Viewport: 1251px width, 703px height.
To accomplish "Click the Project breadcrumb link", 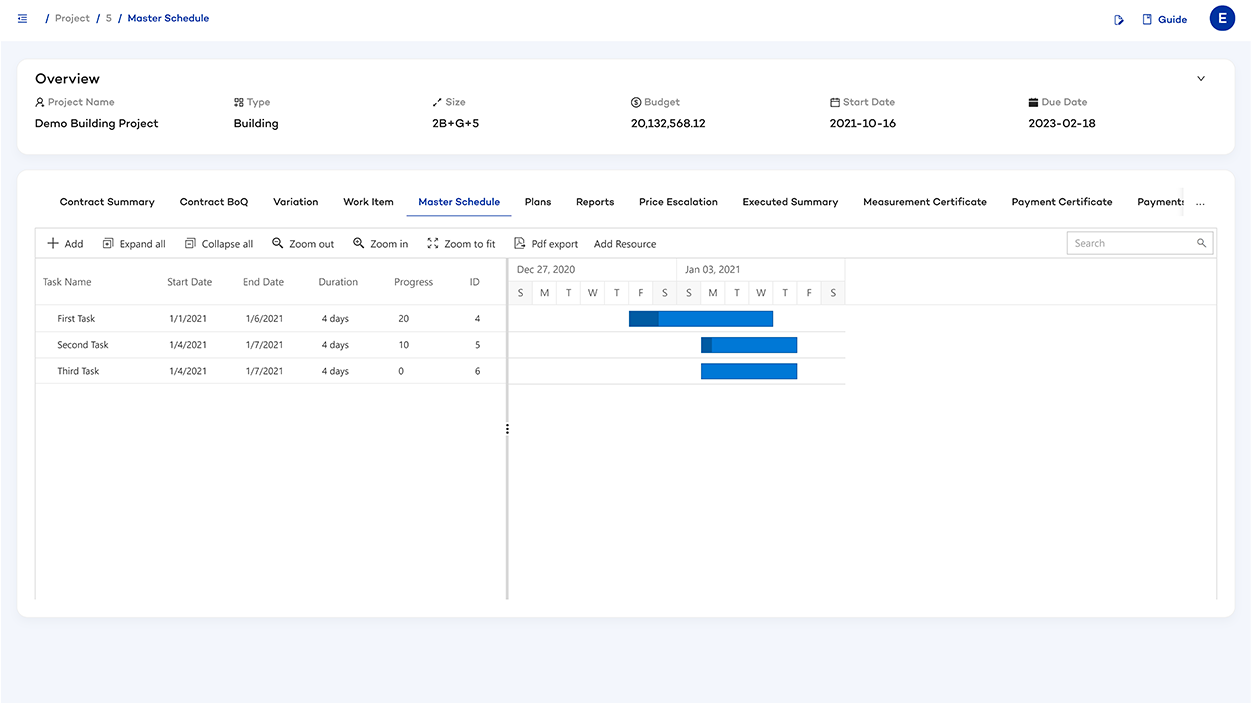I will click(x=72, y=19).
